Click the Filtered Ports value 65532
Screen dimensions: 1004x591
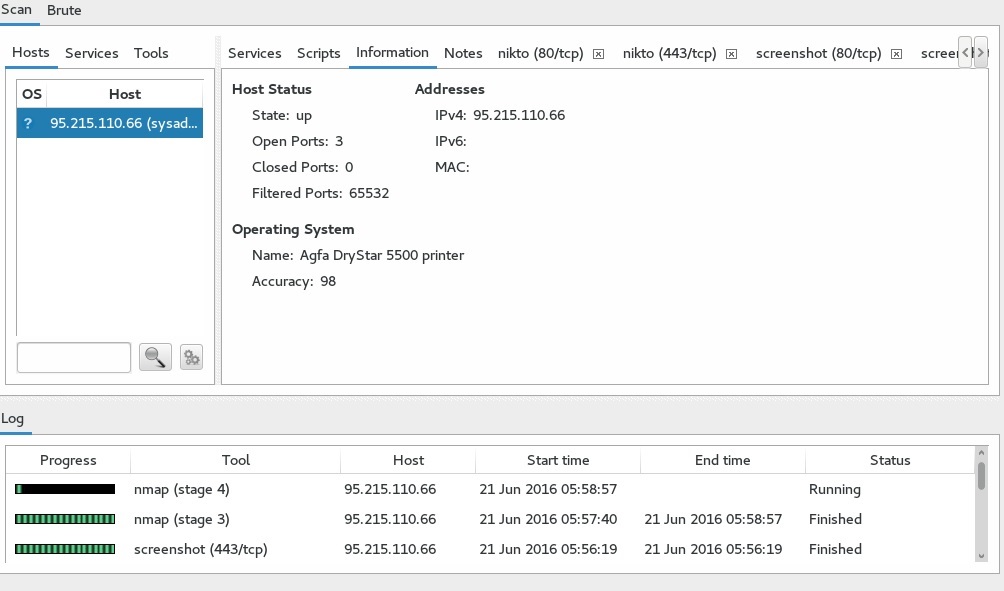(x=369, y=193)
